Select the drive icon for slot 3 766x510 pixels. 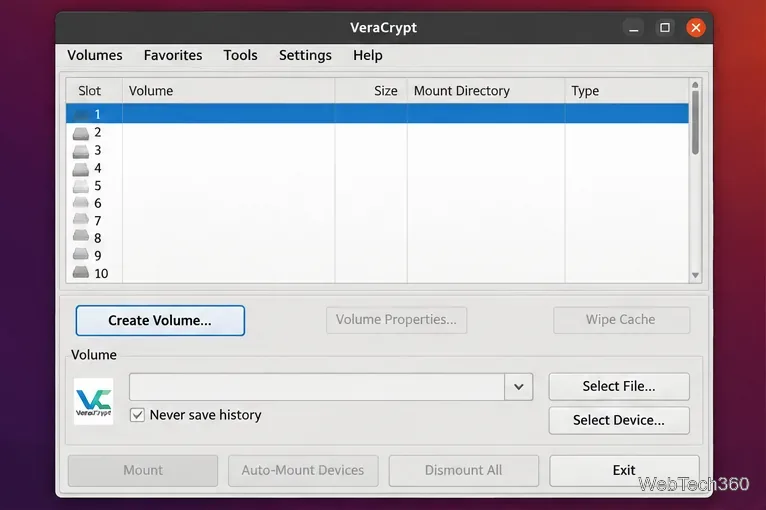click(x=81, y=151)
